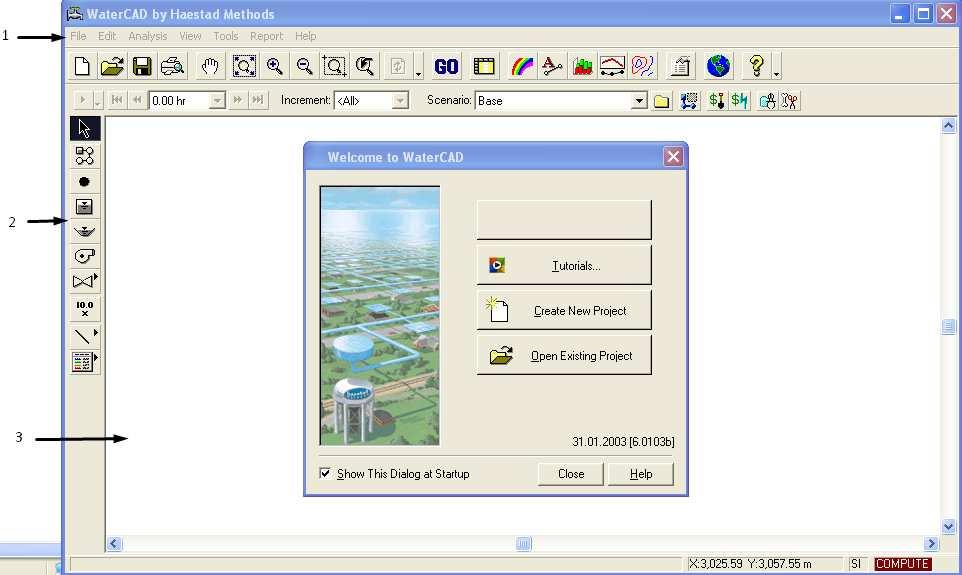Click the Zoom Out magnifier
Viewport: 962px width, 575px height.
(x=304, y=66)
